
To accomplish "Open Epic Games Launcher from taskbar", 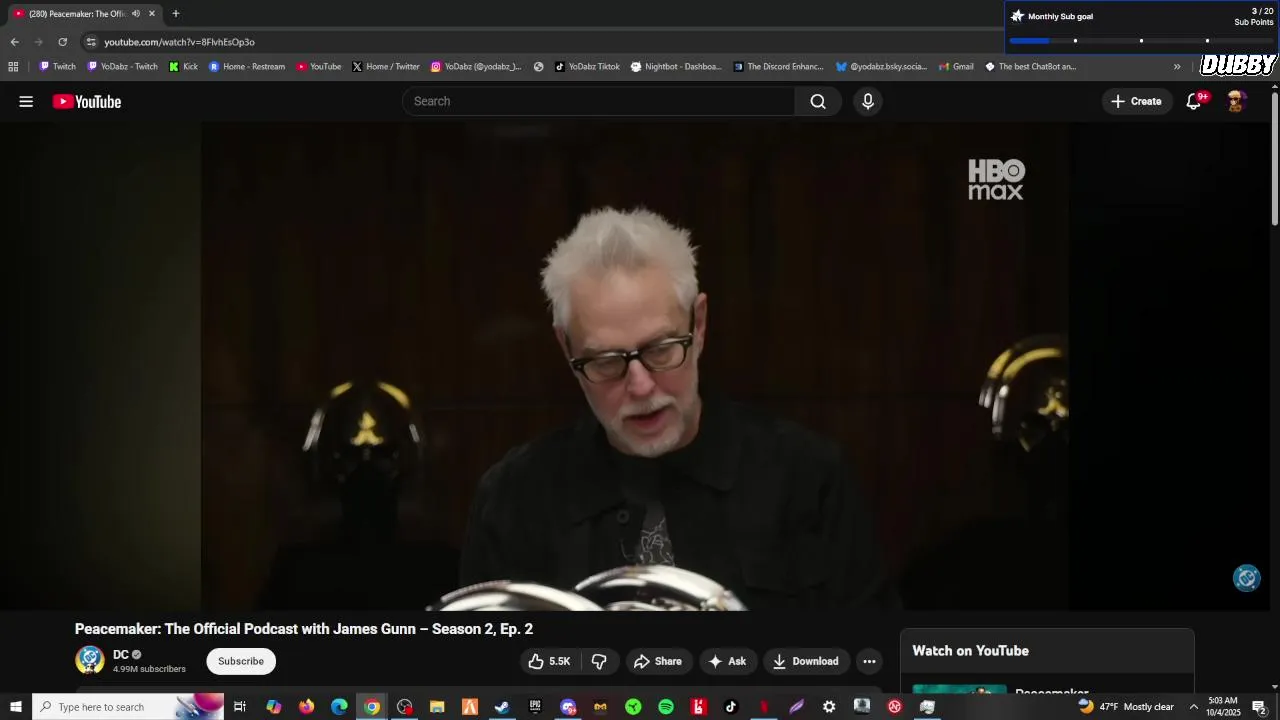I will tap(535, 707).
